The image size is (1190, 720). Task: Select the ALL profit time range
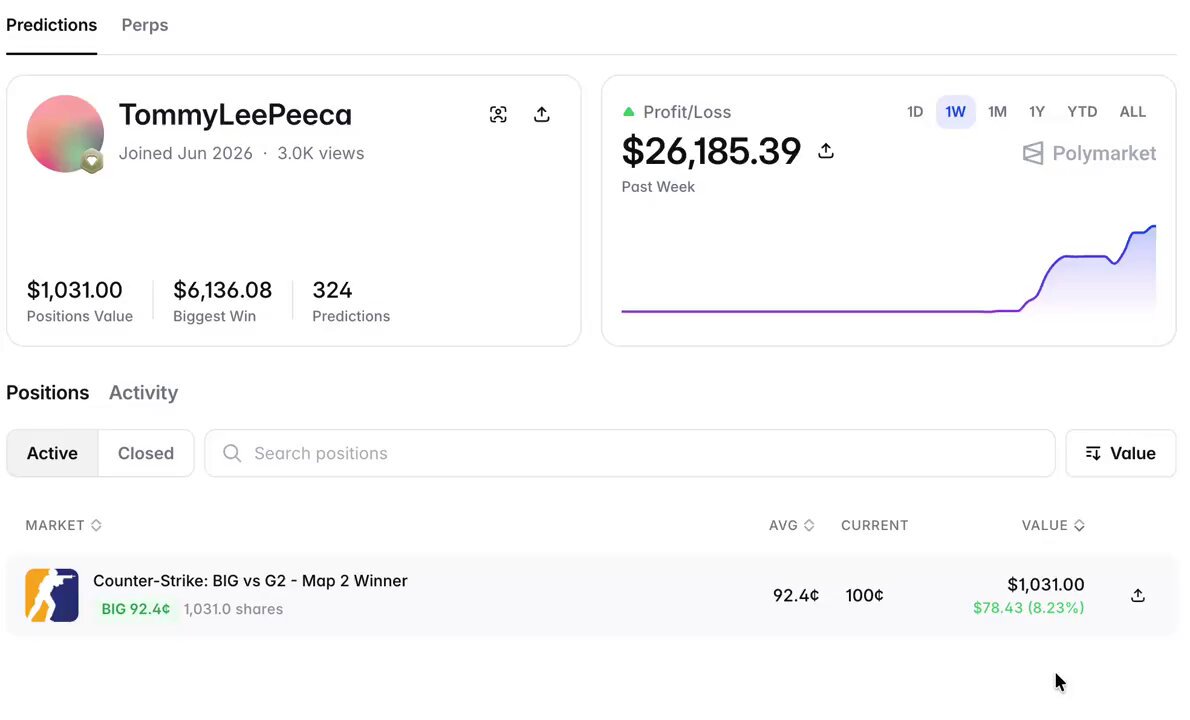point(1132,112)
